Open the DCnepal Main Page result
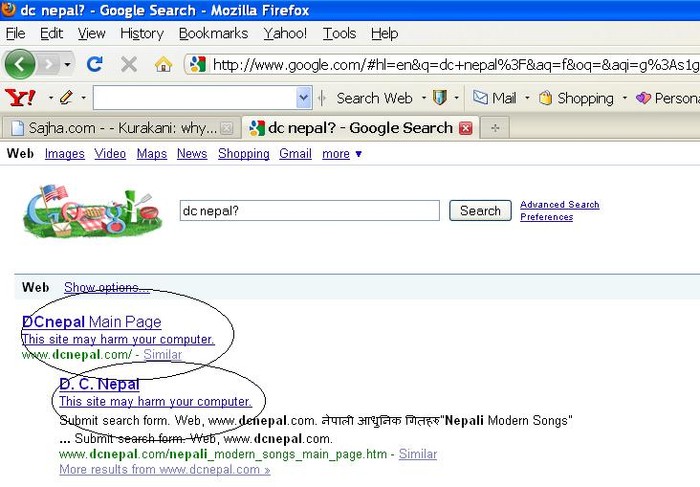 tap(91, 322)
